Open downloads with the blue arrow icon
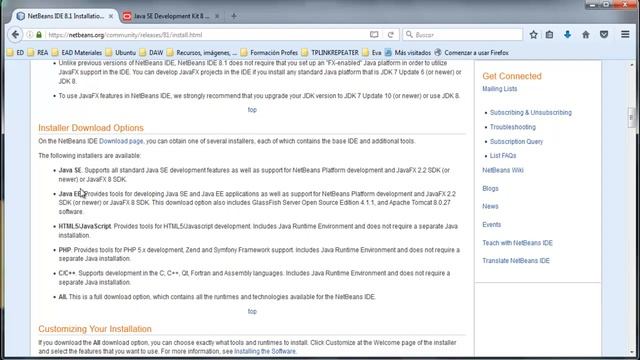640x360 pixels. pos(567,35)
